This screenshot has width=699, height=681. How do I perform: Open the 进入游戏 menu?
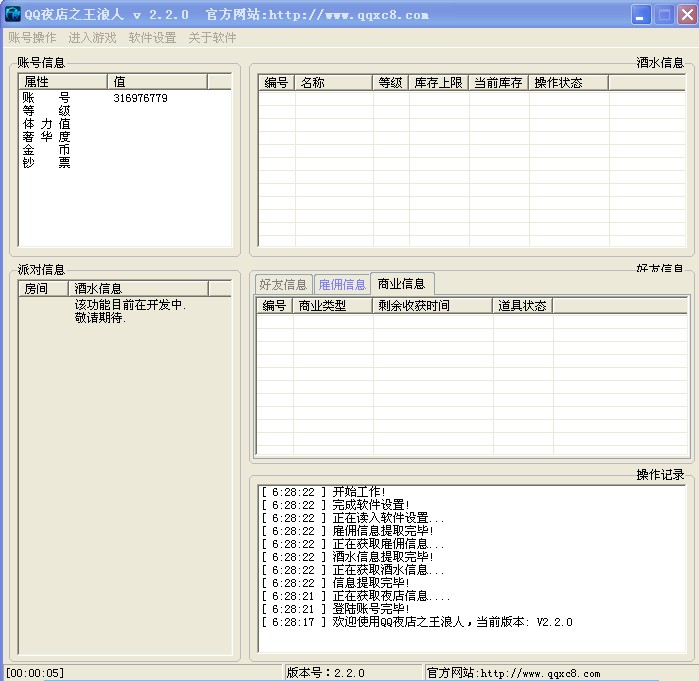pos(92,38)
